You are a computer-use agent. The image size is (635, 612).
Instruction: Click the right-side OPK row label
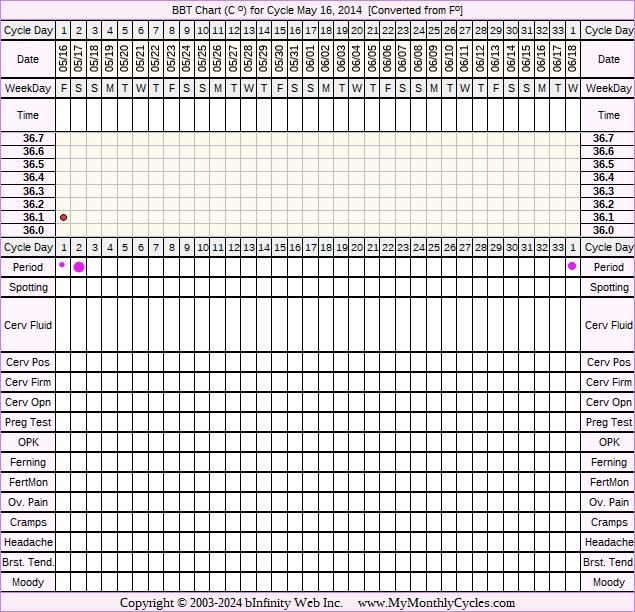(609, 442)
